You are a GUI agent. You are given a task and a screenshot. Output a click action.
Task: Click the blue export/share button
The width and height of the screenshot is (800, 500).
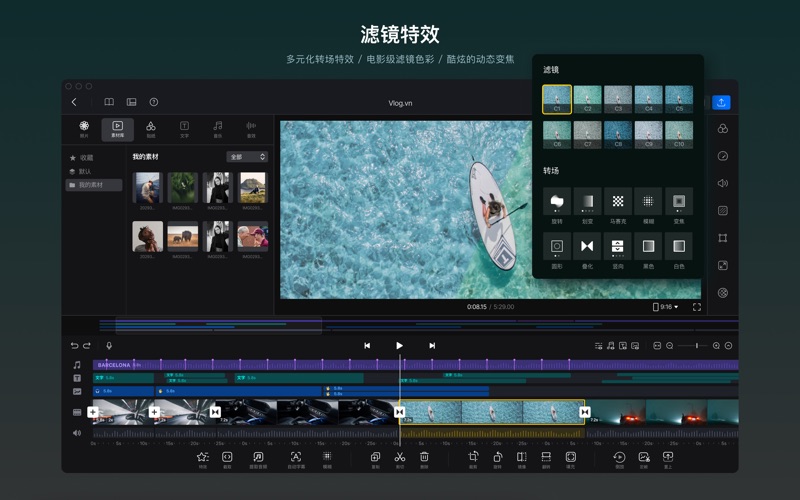pos(721,102)
